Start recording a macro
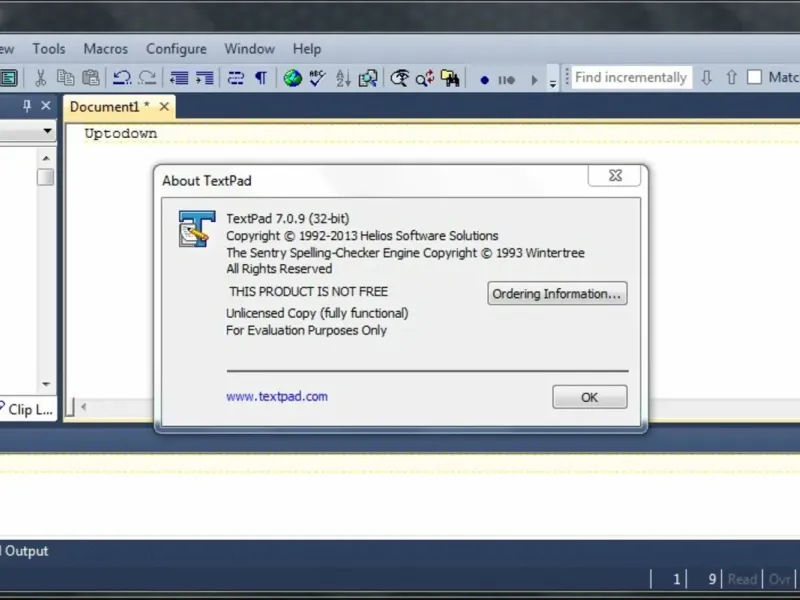800x600 pixels. [485, 80]
